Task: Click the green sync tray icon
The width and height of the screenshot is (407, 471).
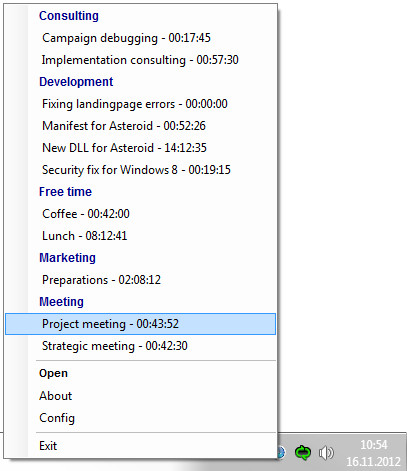Action: [303, 453]
